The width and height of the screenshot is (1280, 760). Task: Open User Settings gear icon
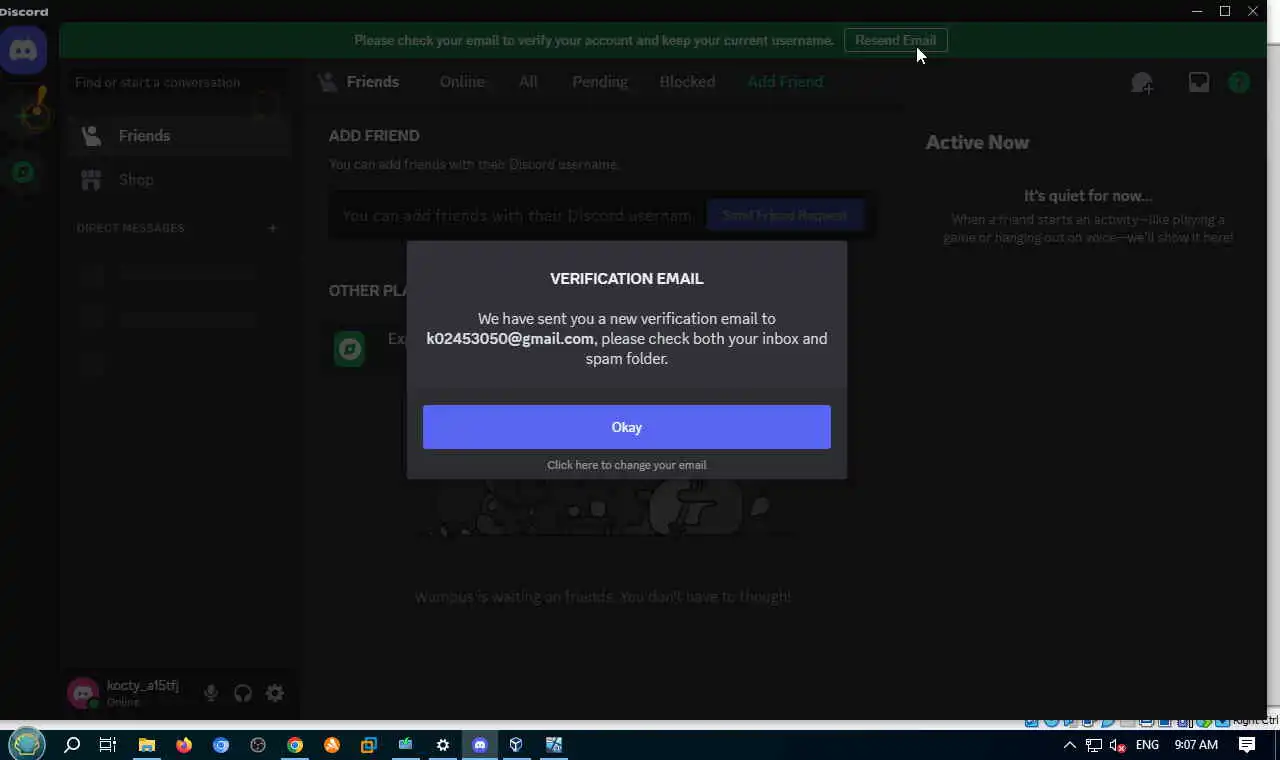pos(275,693)
